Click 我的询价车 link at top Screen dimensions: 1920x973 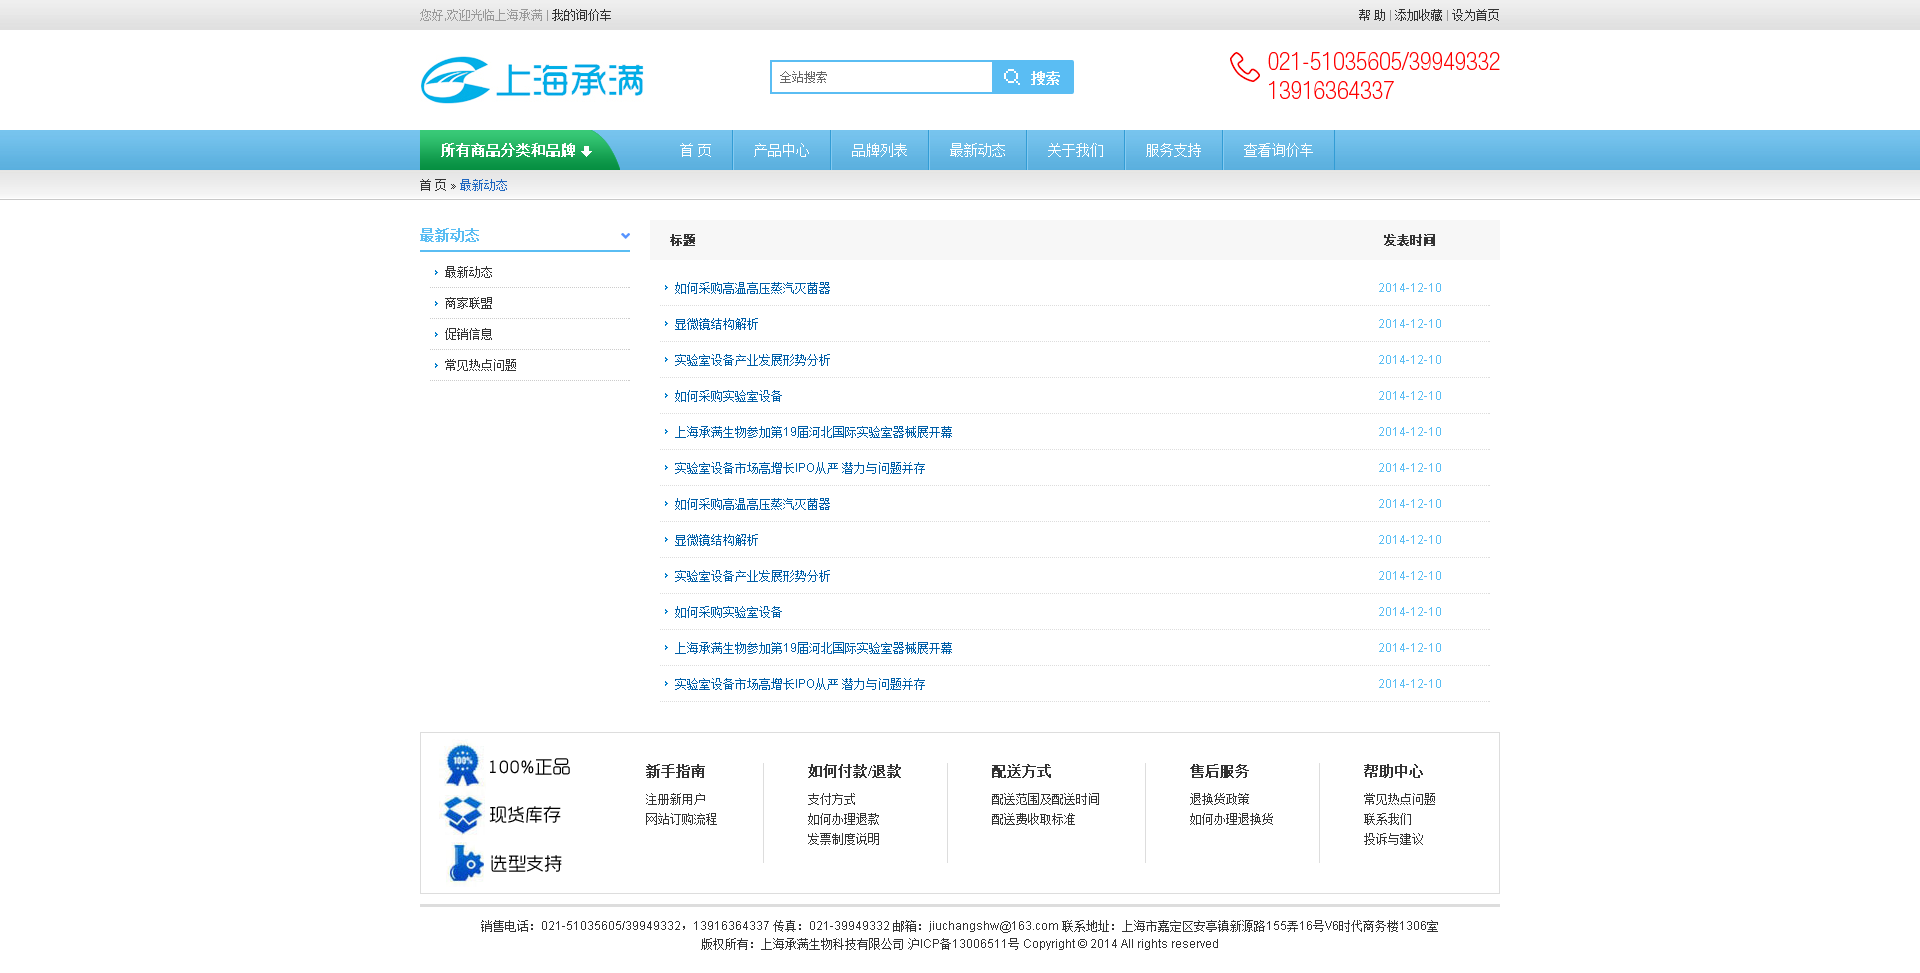581,15
